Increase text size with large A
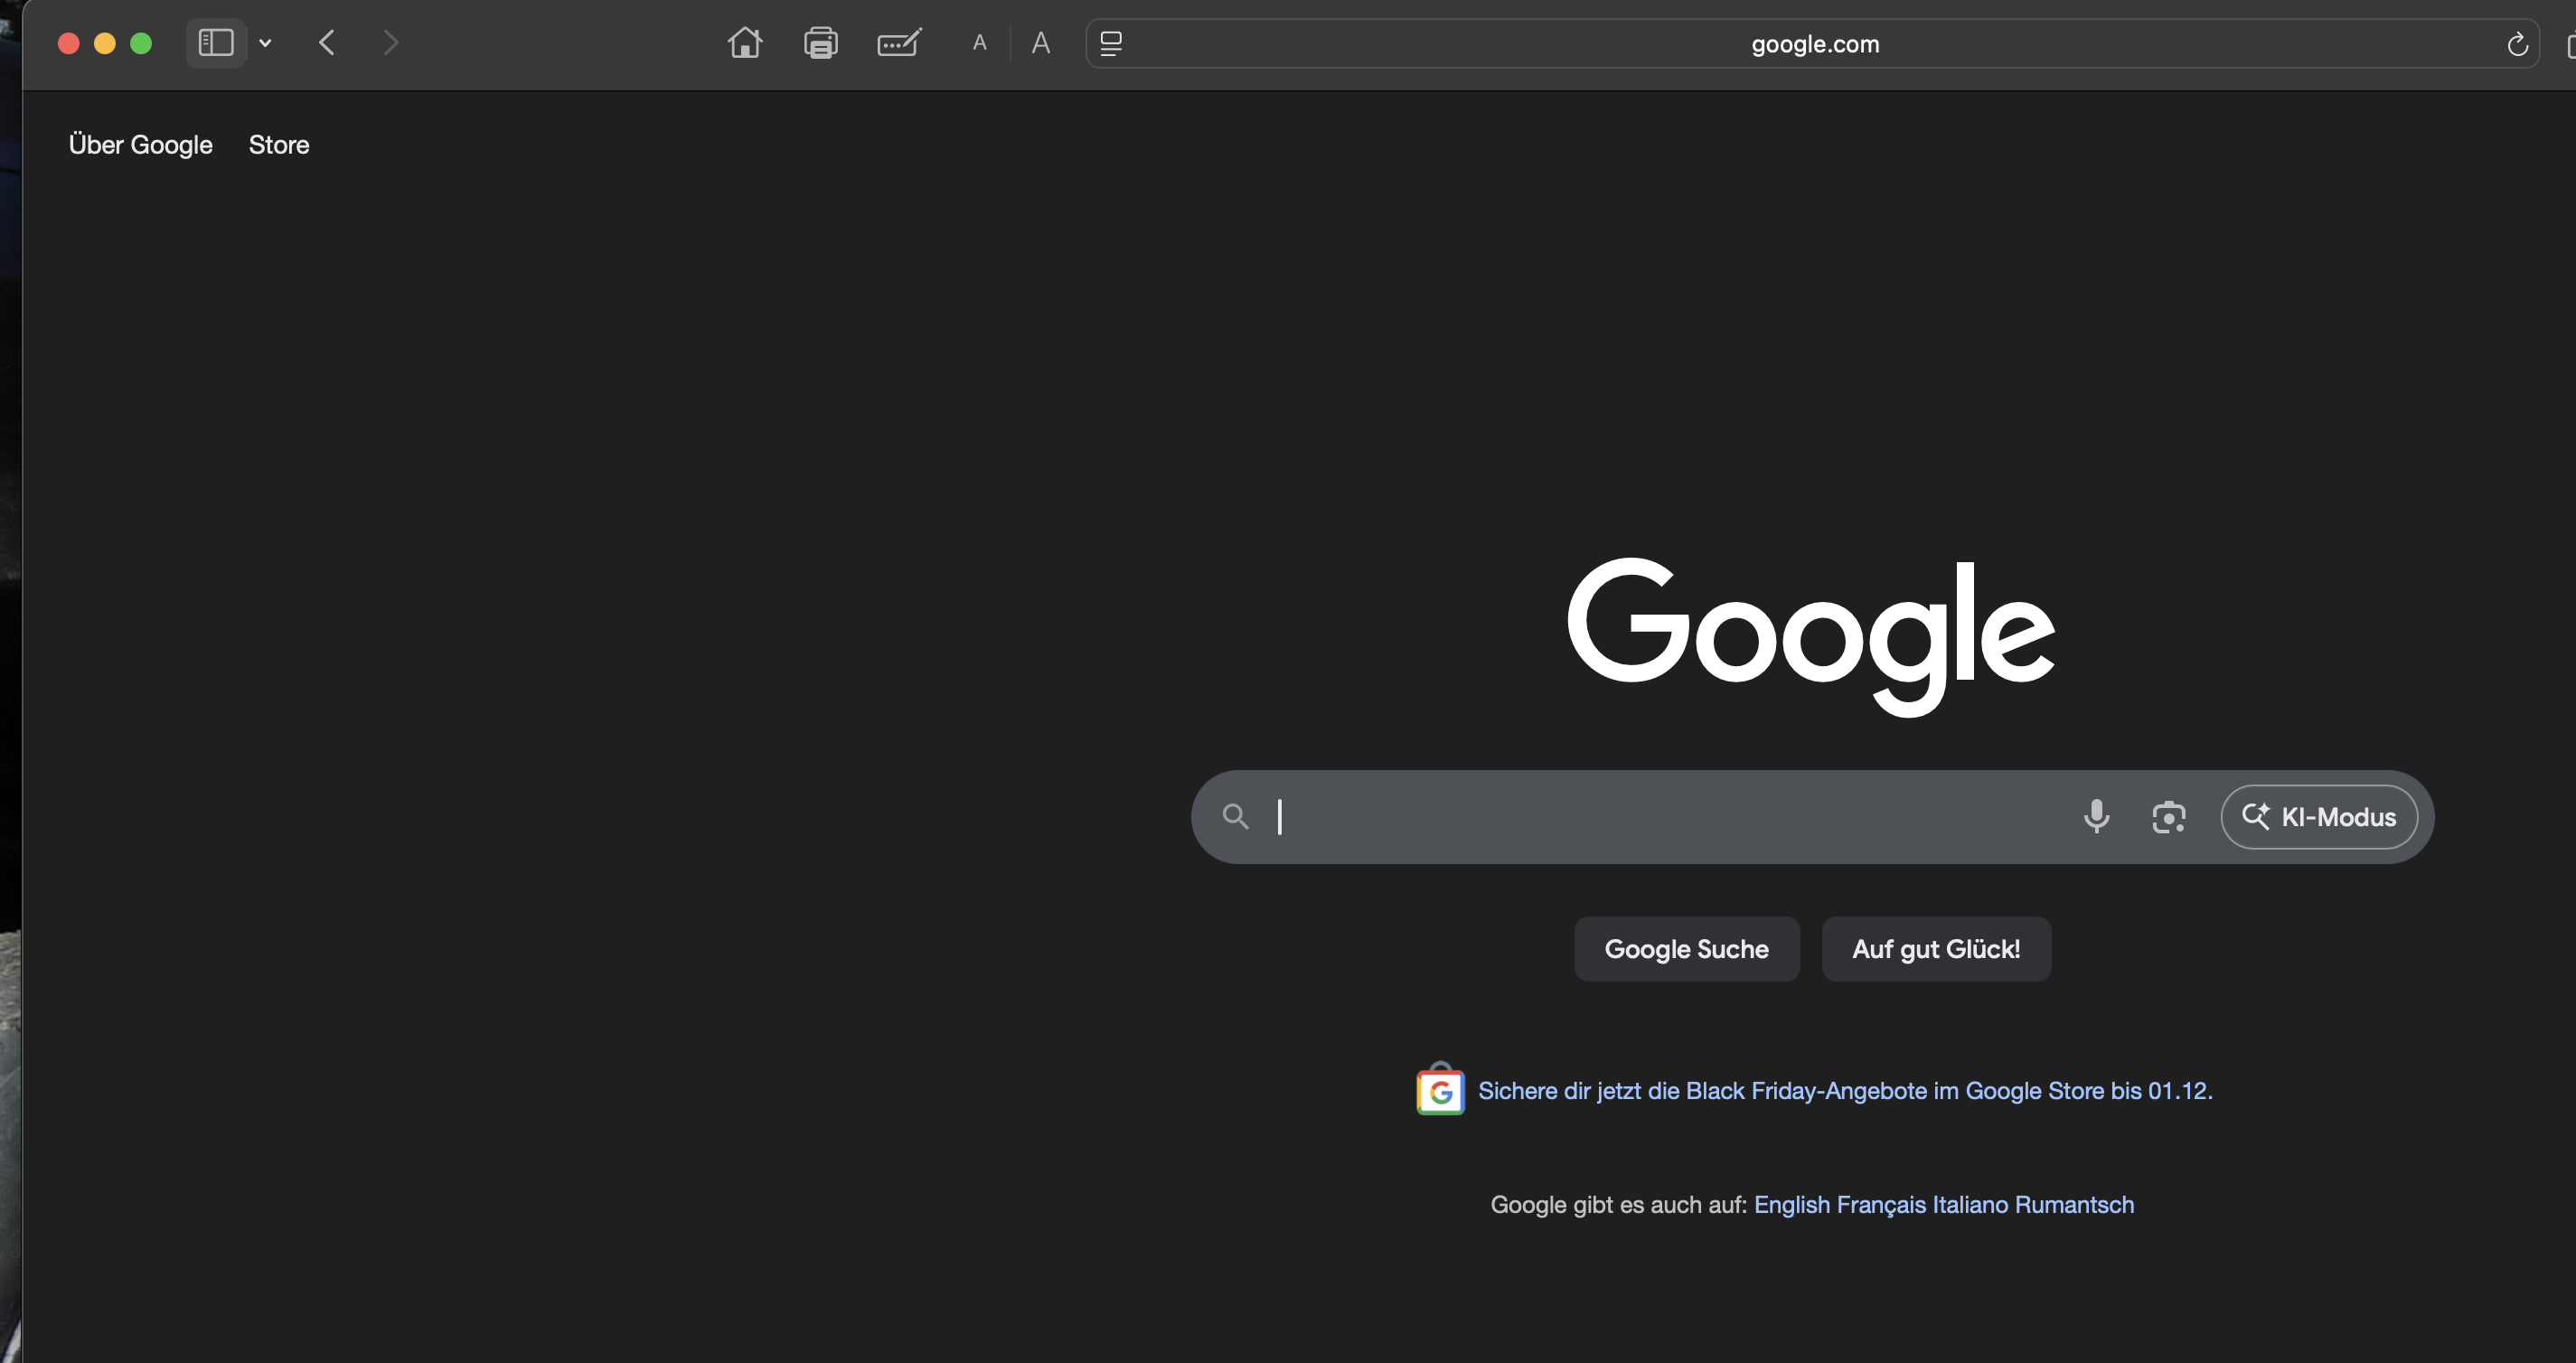This screenshot has width=2576, height=1363. (x=1040, y=43)
